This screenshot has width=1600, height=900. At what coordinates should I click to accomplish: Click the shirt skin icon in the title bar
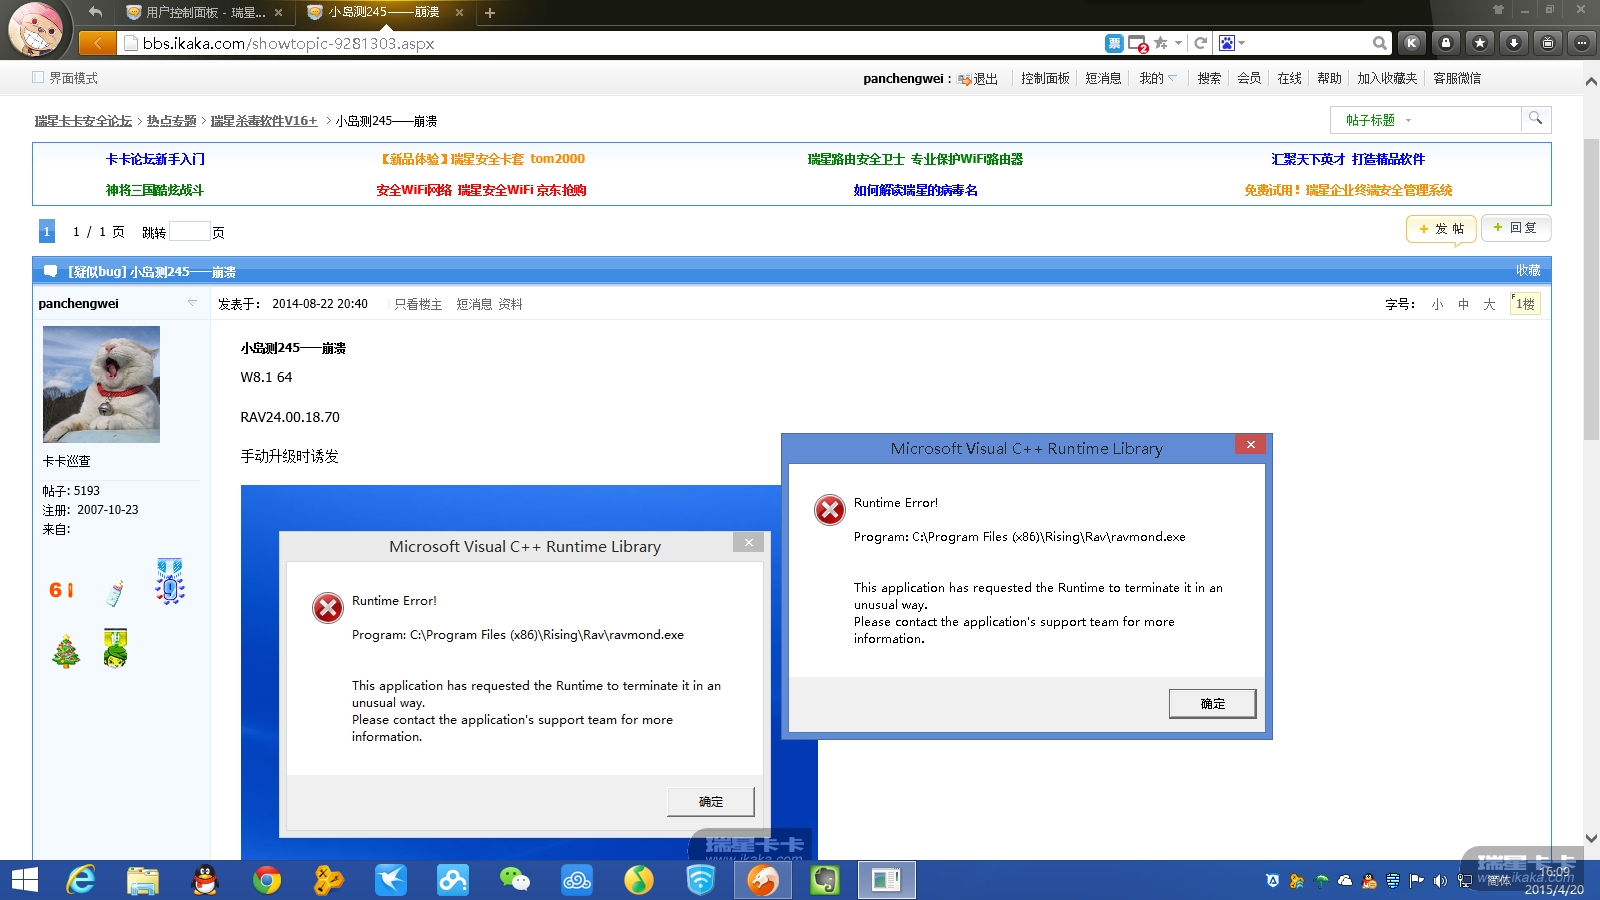(1498, 9)
